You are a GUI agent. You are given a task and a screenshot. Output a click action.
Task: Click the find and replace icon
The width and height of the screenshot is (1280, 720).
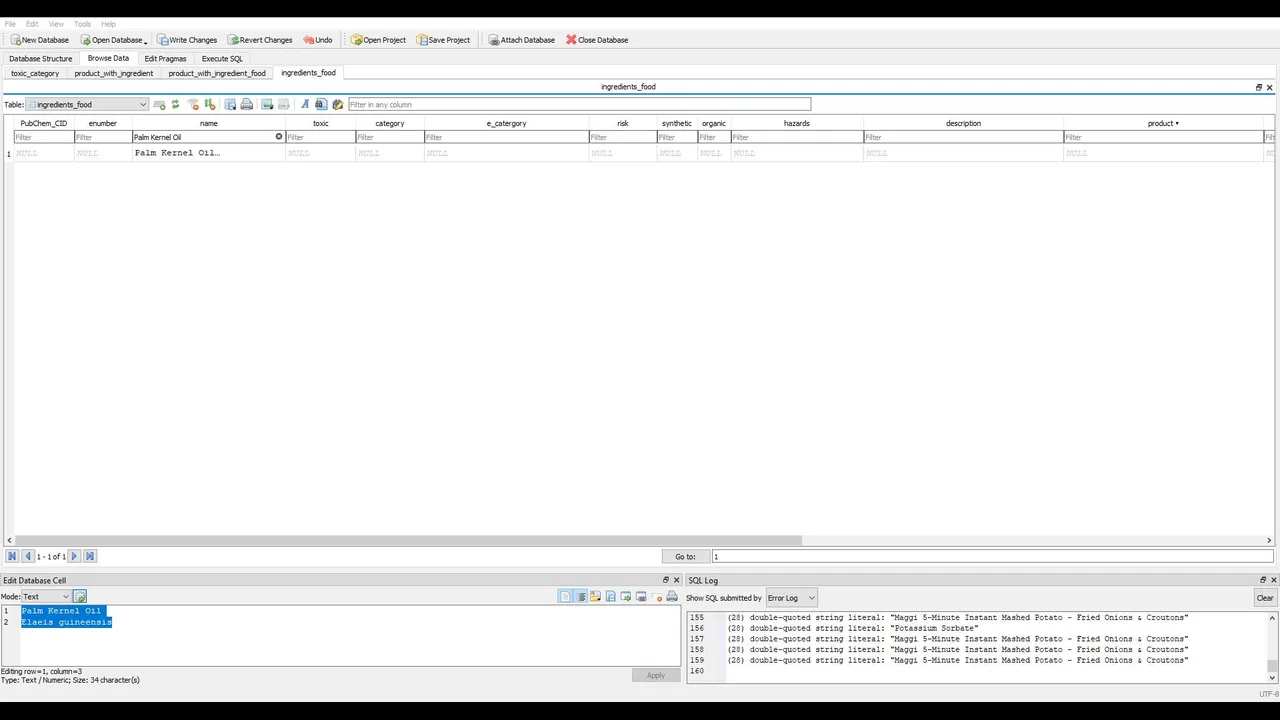click(337, 104)
